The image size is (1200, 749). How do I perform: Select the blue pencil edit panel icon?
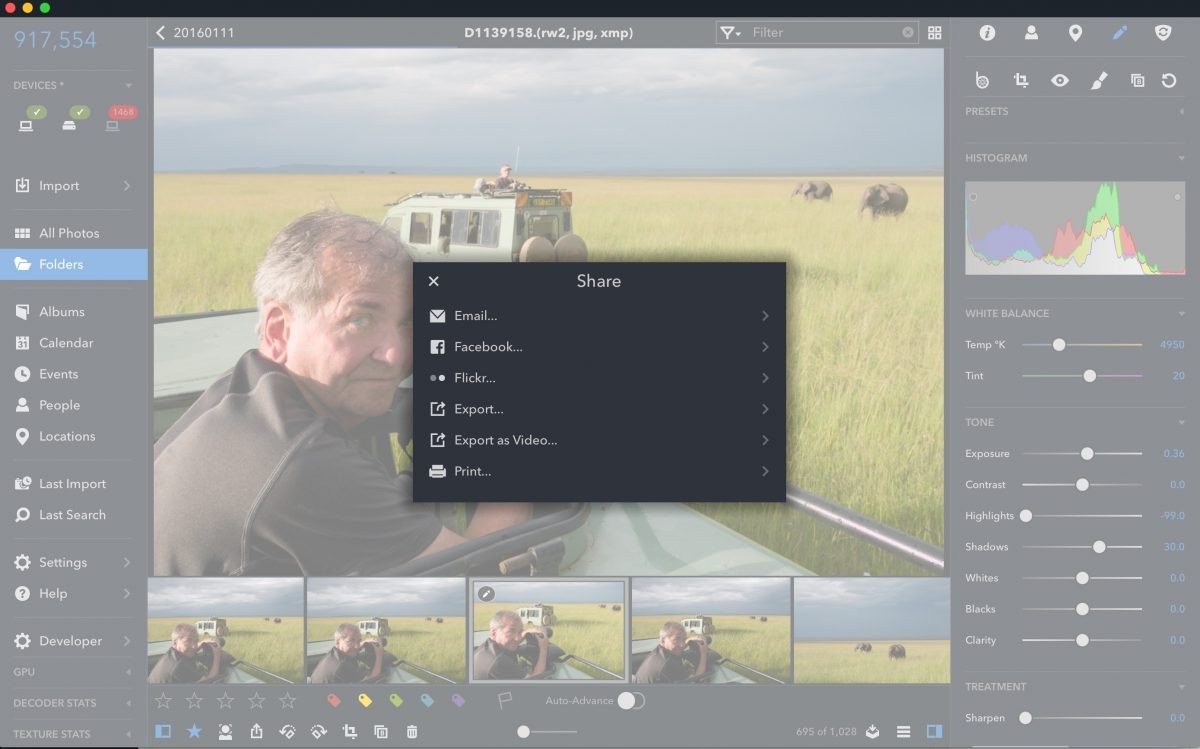pyautogui.click(x=1120, y=33)
